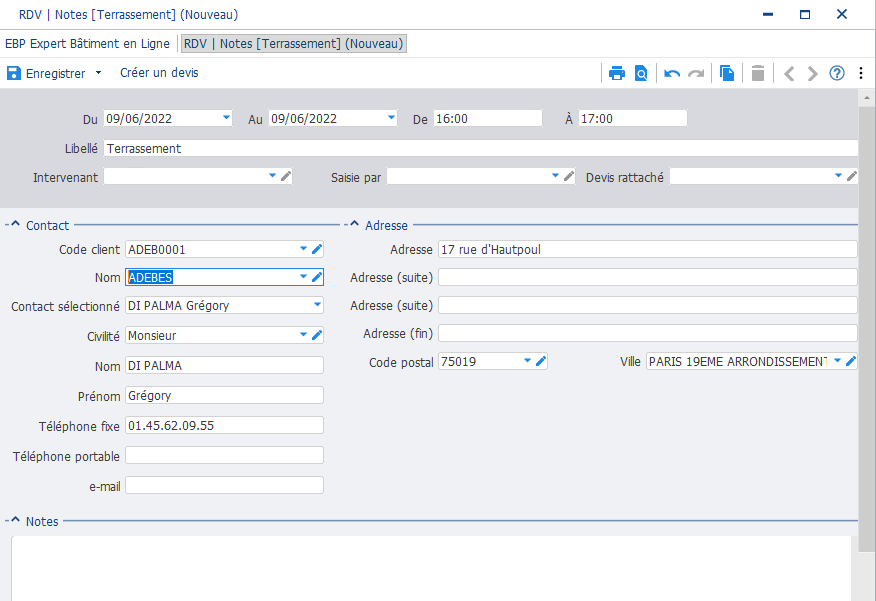Collapse the Notes section

pyautogui.click(x=15, y=520)
